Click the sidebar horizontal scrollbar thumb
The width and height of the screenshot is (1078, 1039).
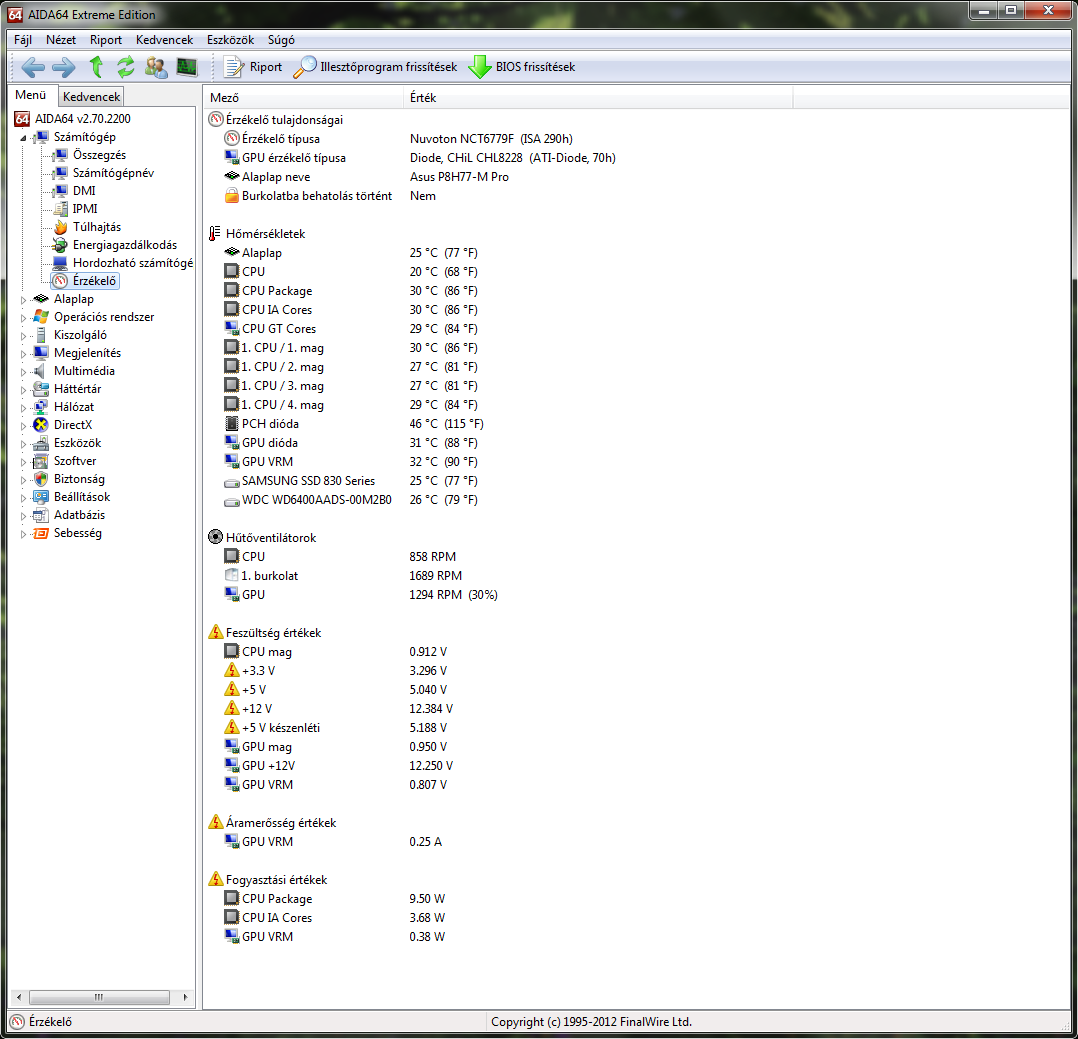click(x=100, y=997)
